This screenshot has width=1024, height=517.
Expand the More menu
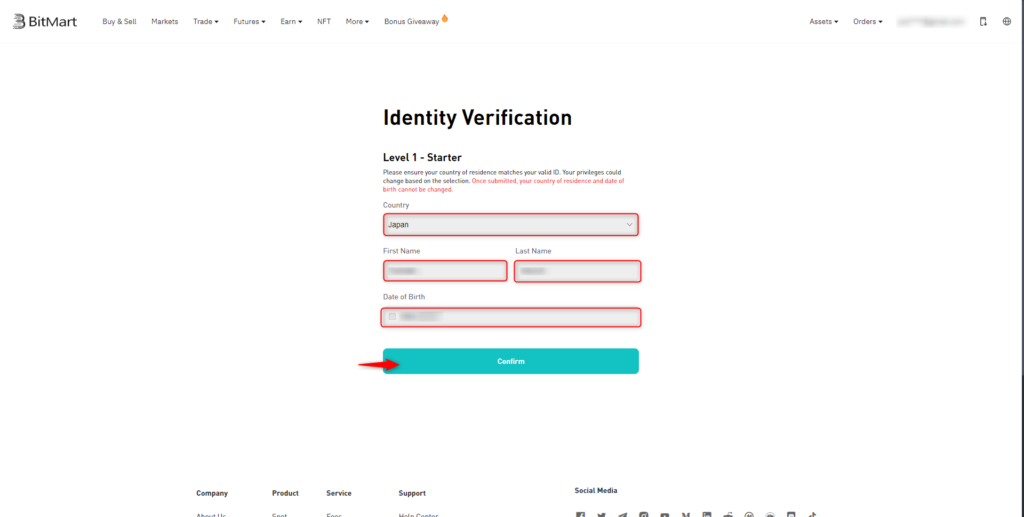coord(357,21)
